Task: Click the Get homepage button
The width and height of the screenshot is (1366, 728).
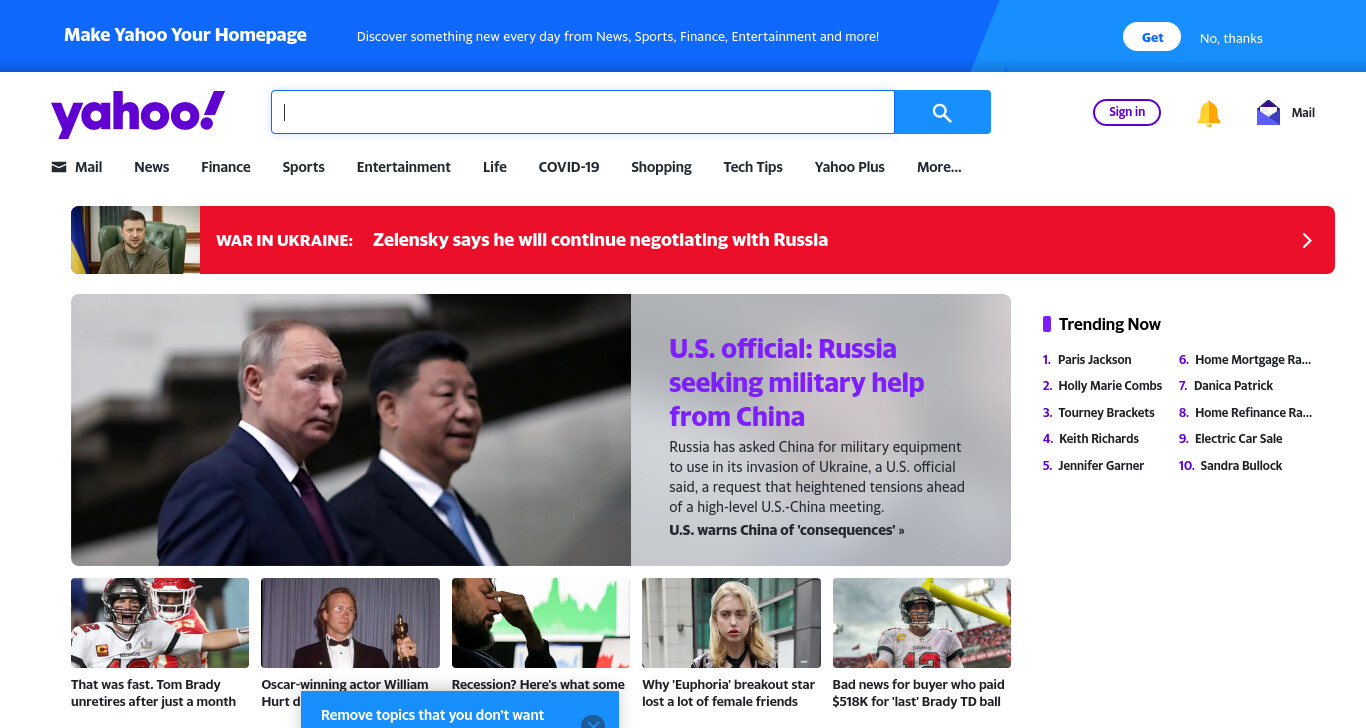Action: click(x=1152, y=37)
